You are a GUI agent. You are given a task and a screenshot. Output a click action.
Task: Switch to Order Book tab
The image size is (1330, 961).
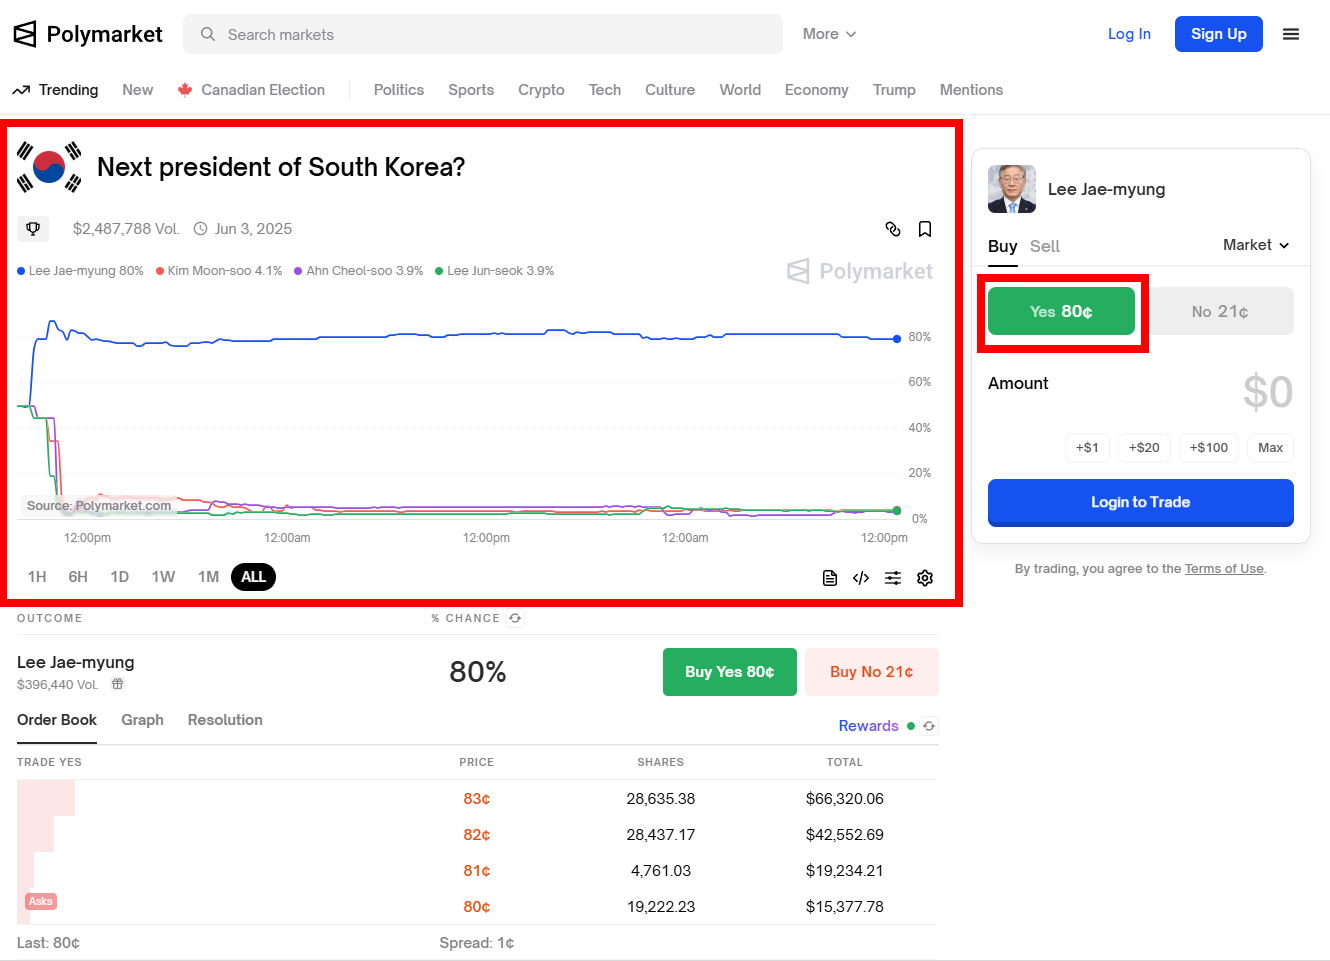[57, 720]
